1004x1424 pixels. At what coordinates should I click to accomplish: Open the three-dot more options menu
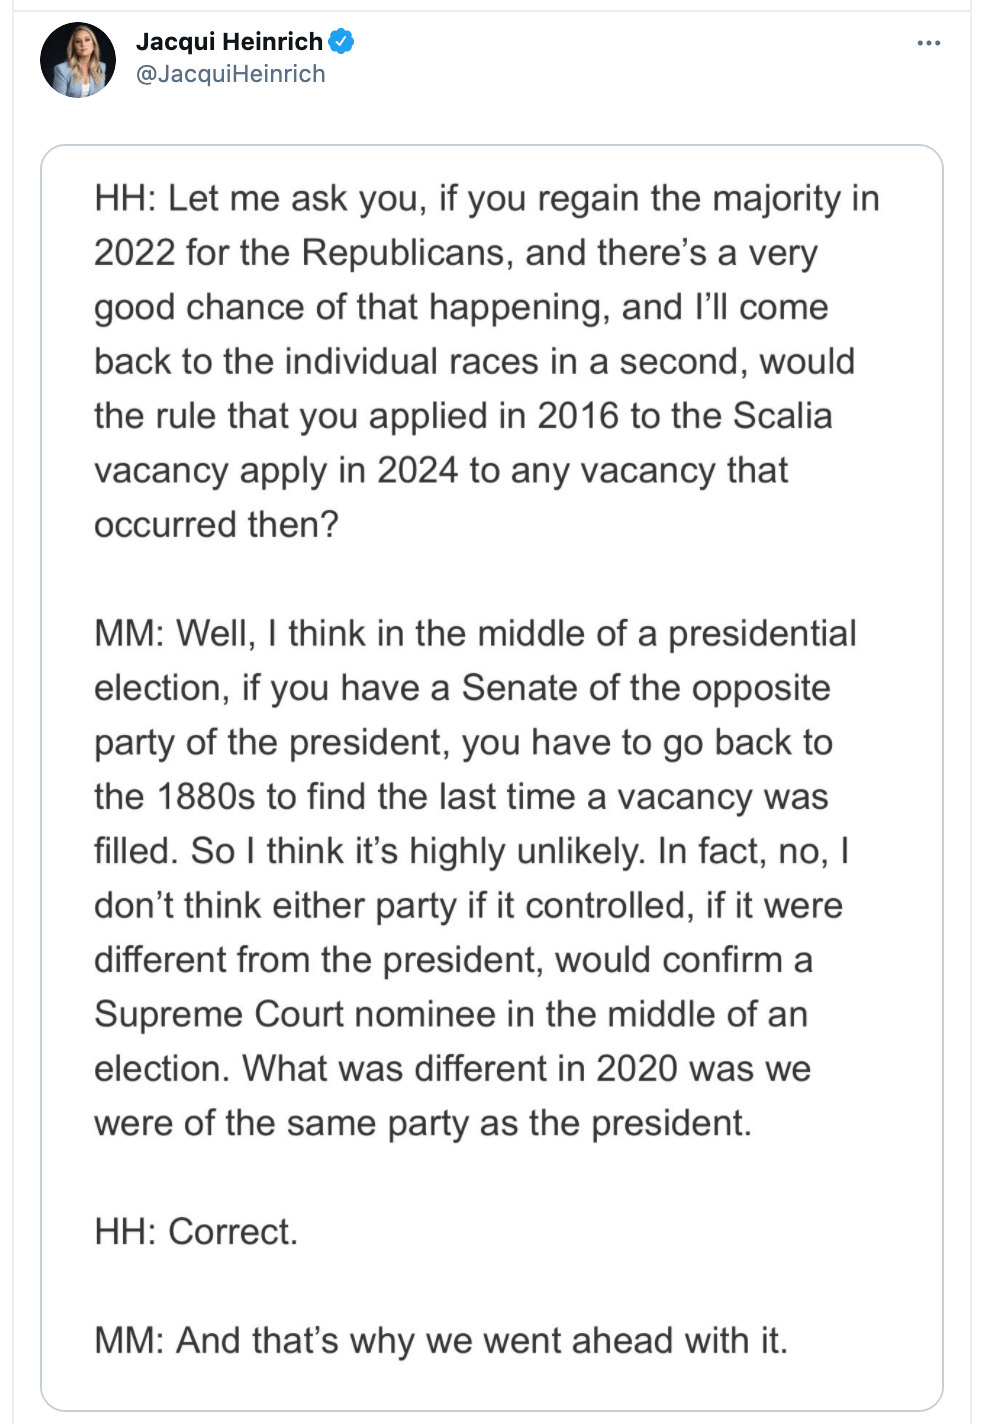(928, 43)
